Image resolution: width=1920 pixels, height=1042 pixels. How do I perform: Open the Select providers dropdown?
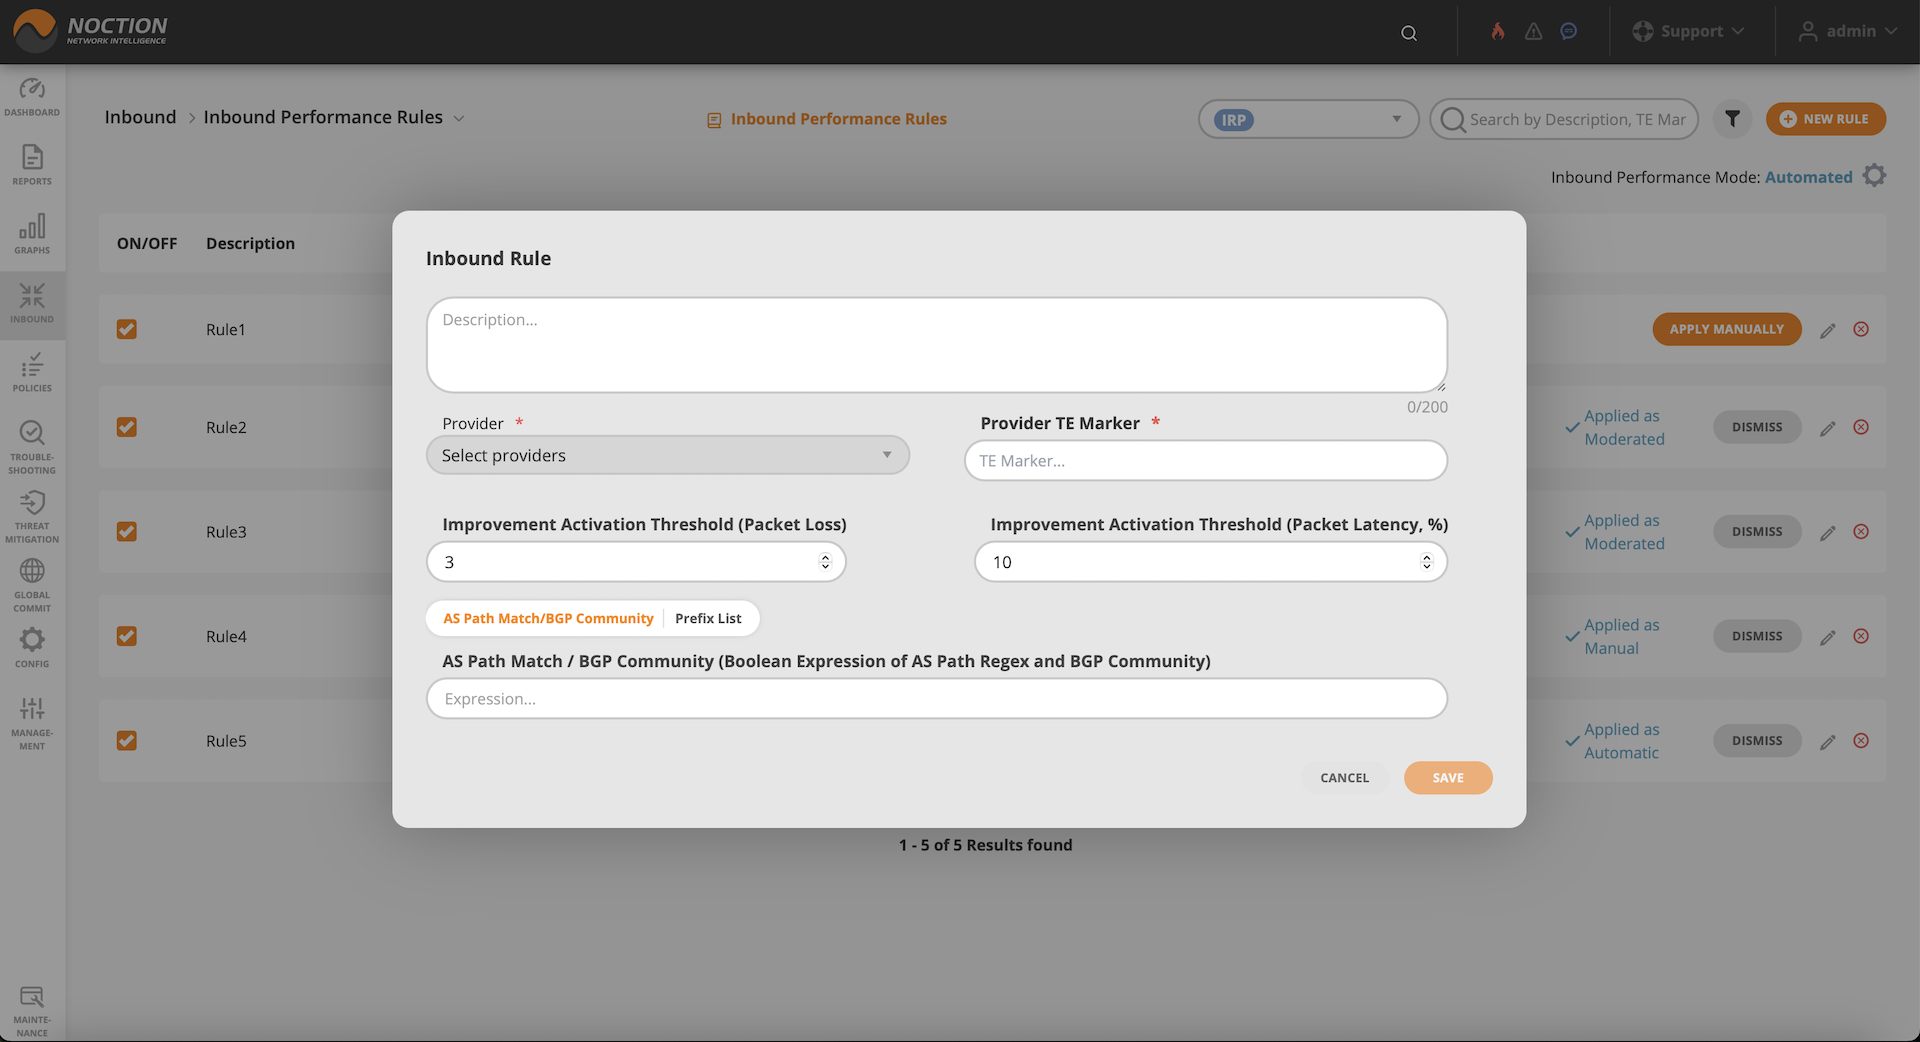668,455
